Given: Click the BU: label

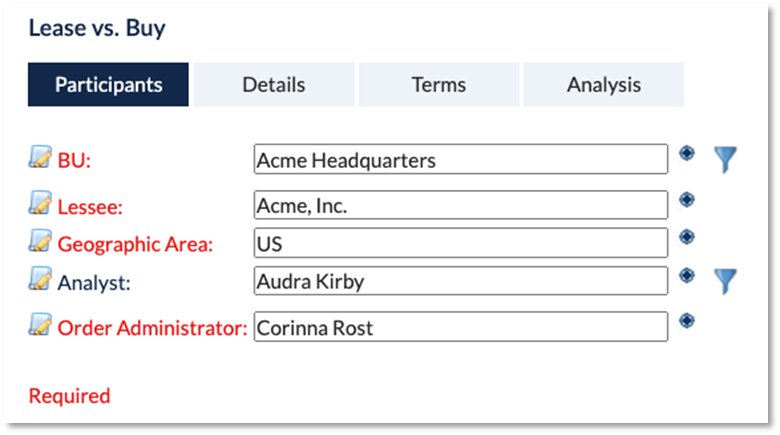Looking at the screenshot, I should 74,161.
